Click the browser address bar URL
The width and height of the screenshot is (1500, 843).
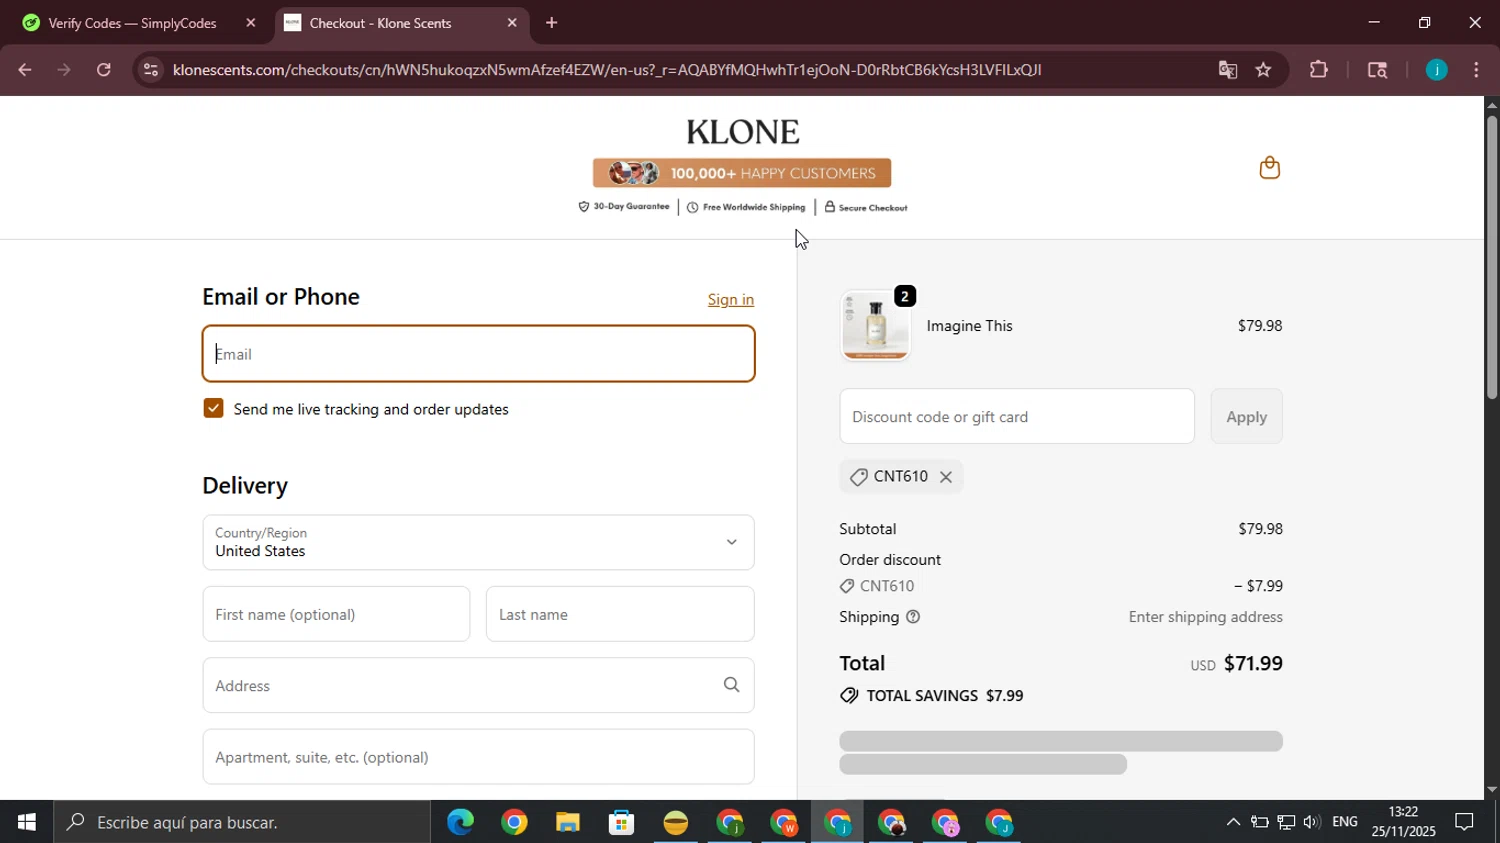click(607, 70)
